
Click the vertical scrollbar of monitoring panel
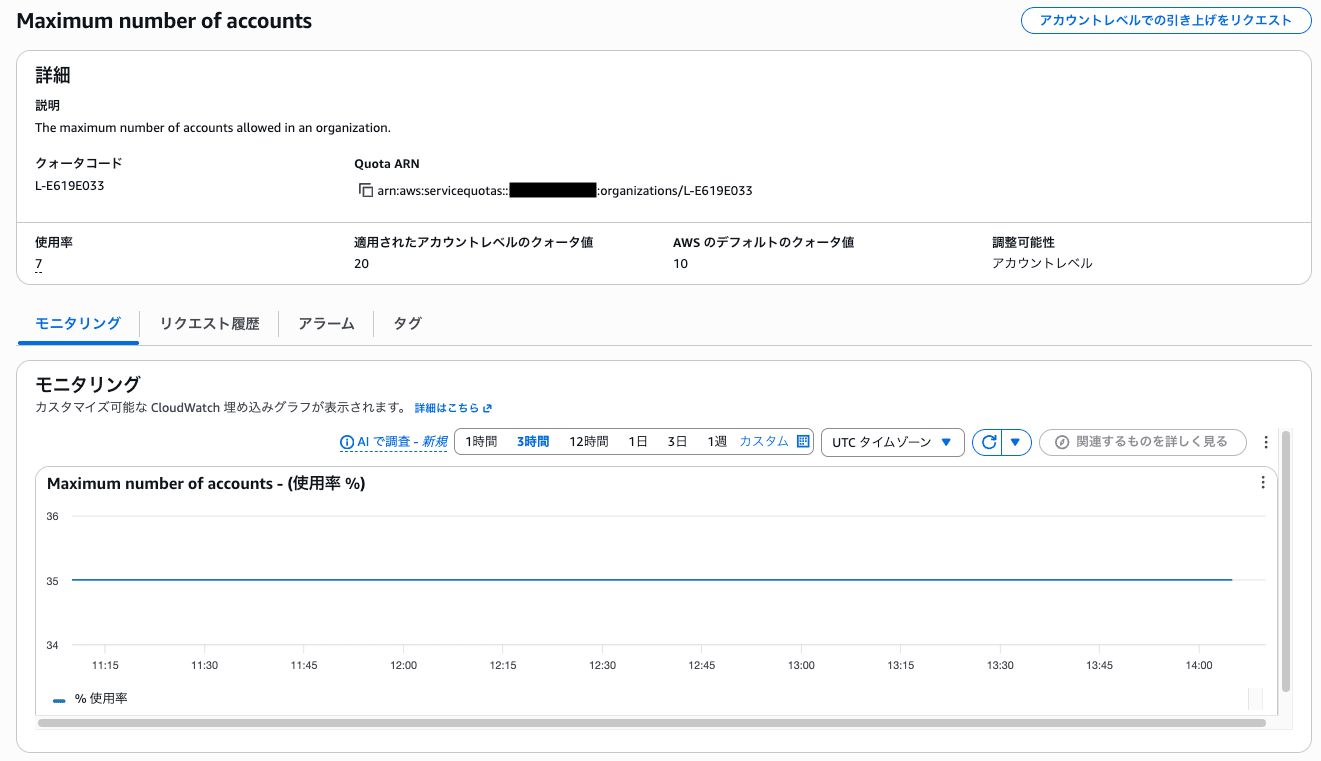pyautogui.click(x=1286, y=560)
